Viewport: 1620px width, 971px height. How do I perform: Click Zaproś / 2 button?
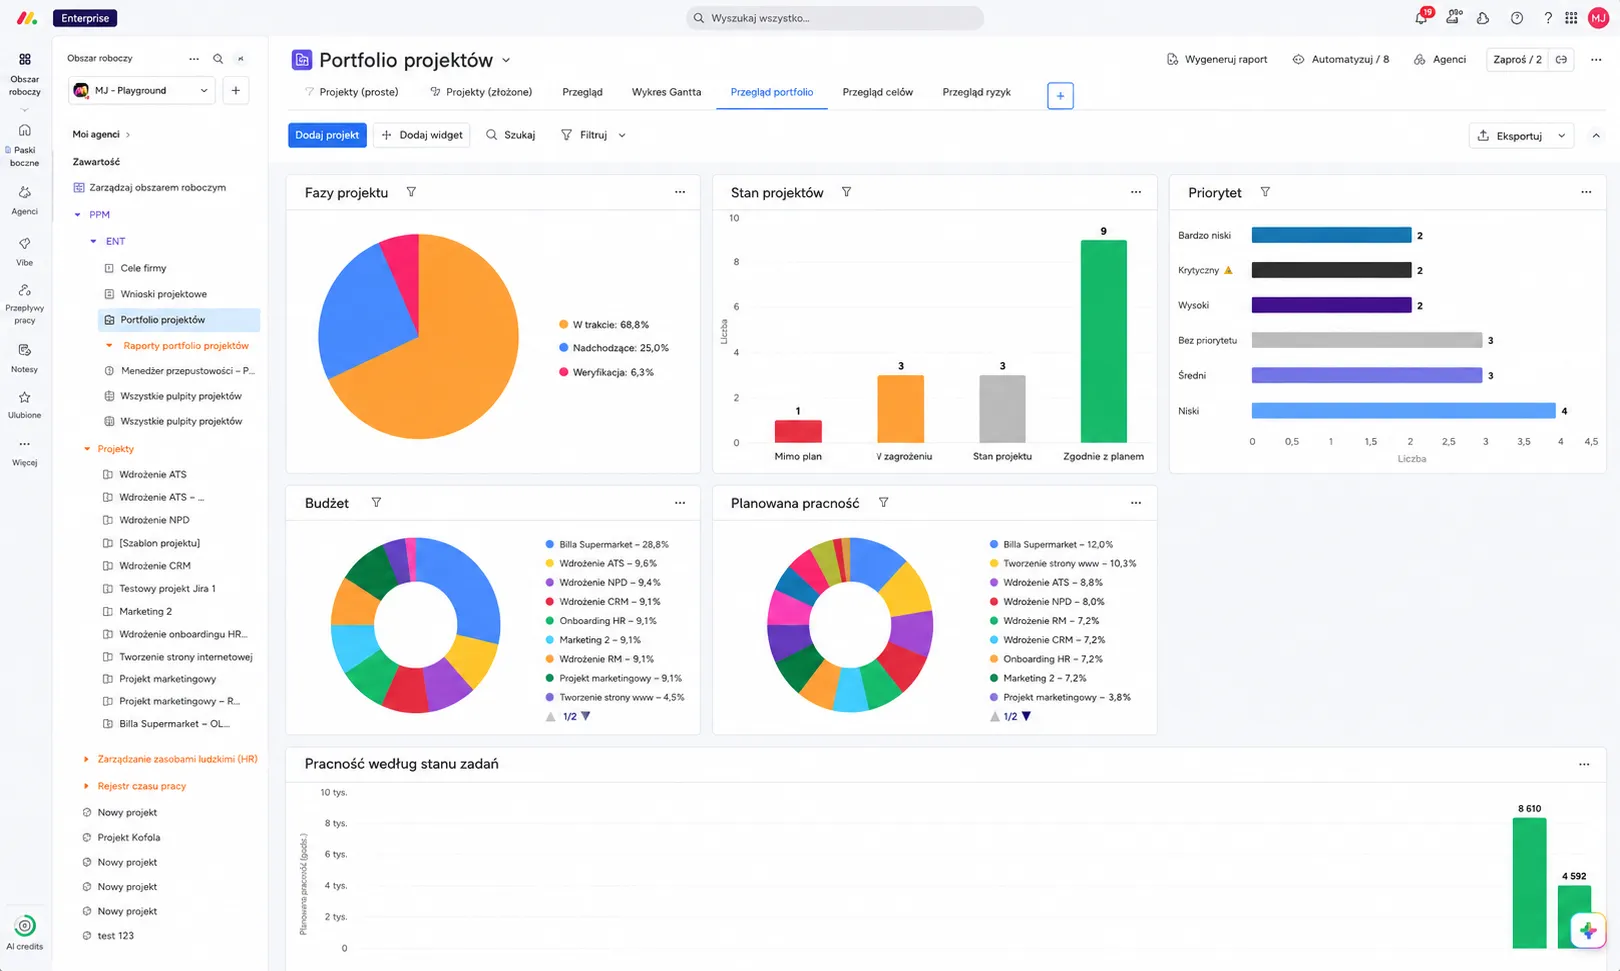(1516, 60)
